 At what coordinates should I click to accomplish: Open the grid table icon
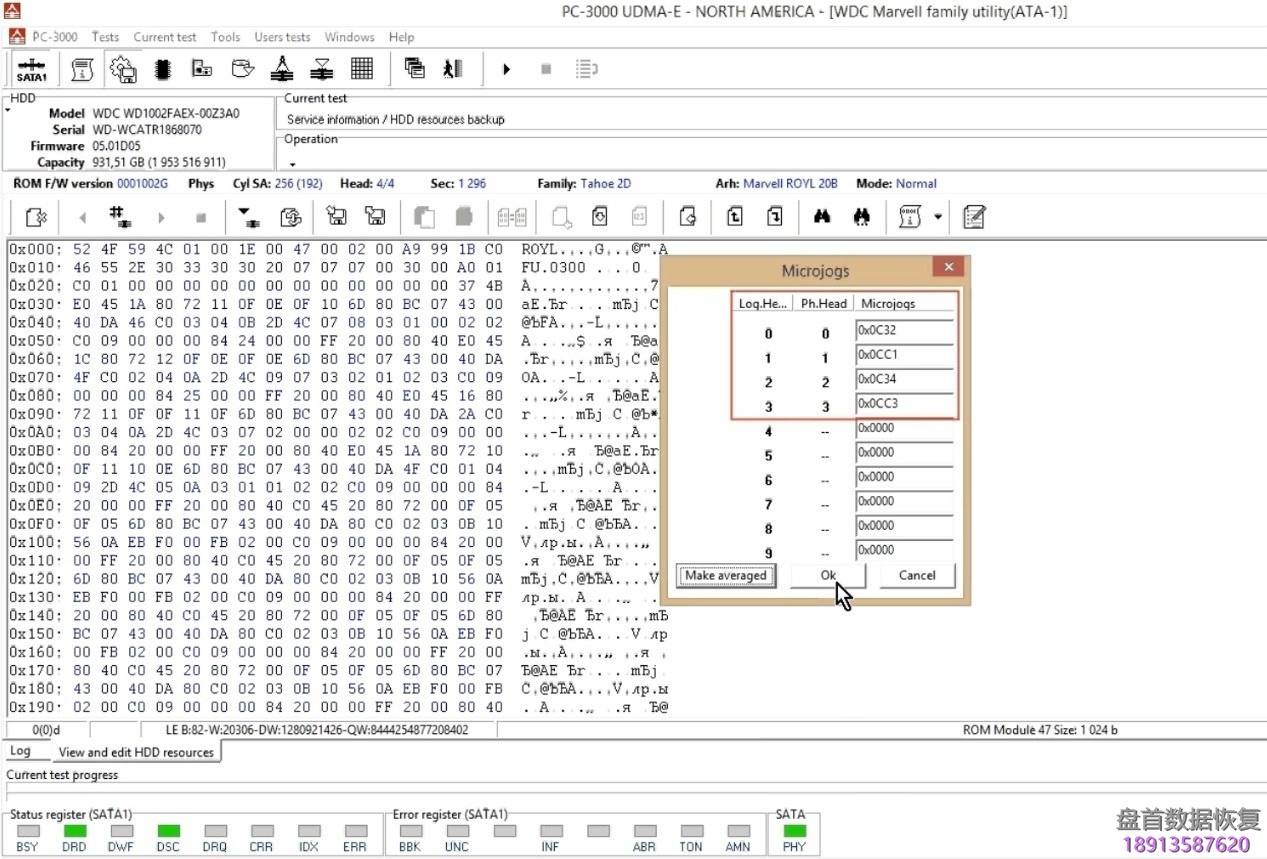362,69
